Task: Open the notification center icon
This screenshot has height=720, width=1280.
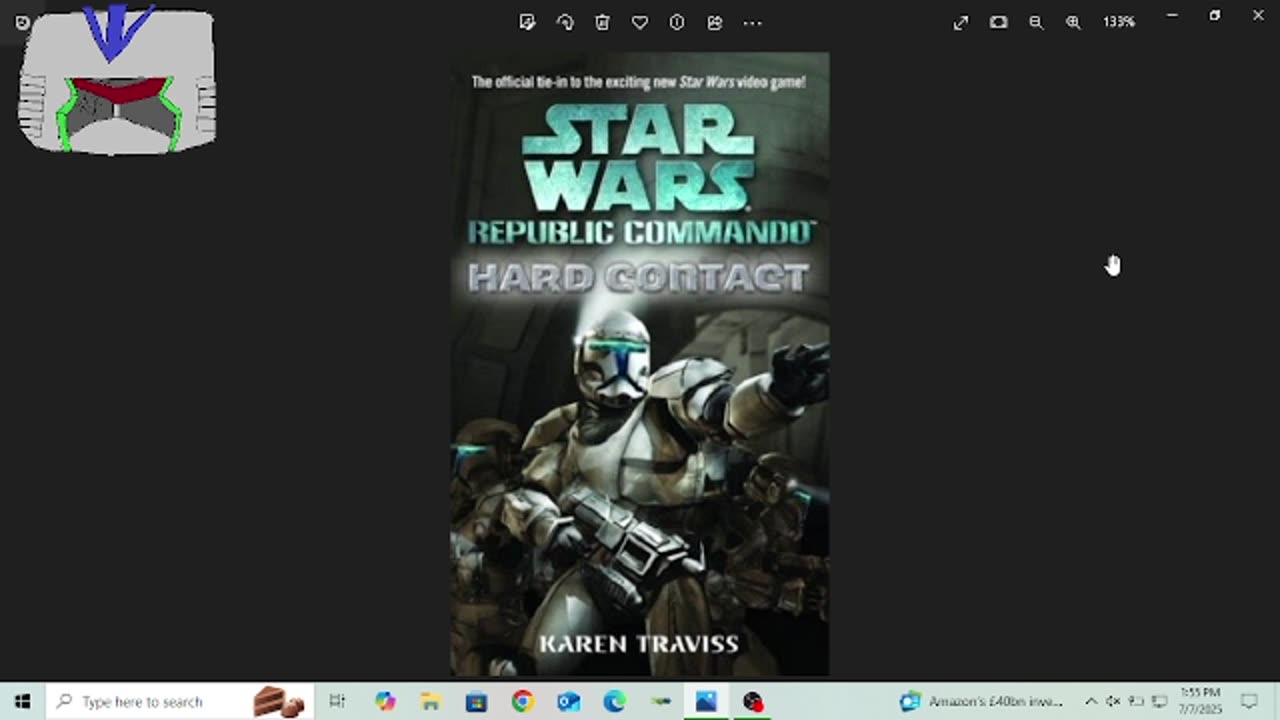Action: pos(1249,702)
